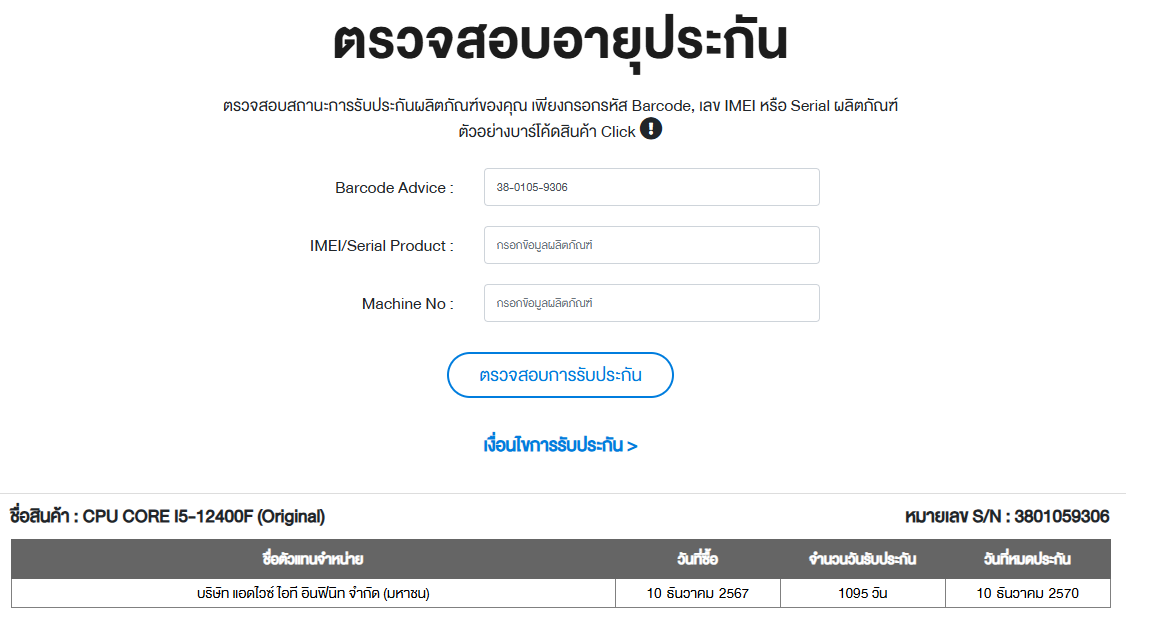Click the Machine No label
The image size is (1151, 625).
(407, 304)
